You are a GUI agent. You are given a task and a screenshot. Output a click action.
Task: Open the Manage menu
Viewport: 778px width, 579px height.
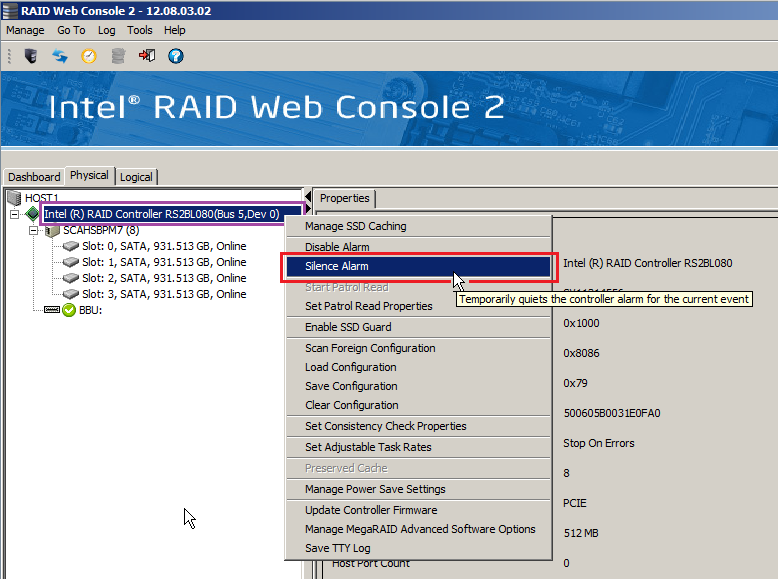pyautogui.click(x=25, y=30)
